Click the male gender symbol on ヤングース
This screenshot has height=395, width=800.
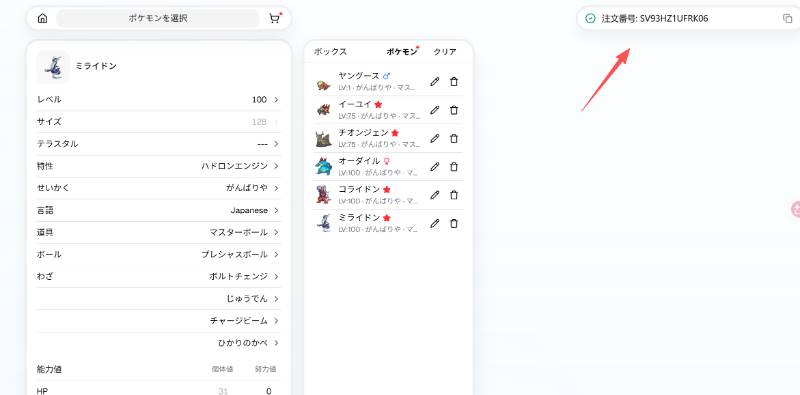386,76
